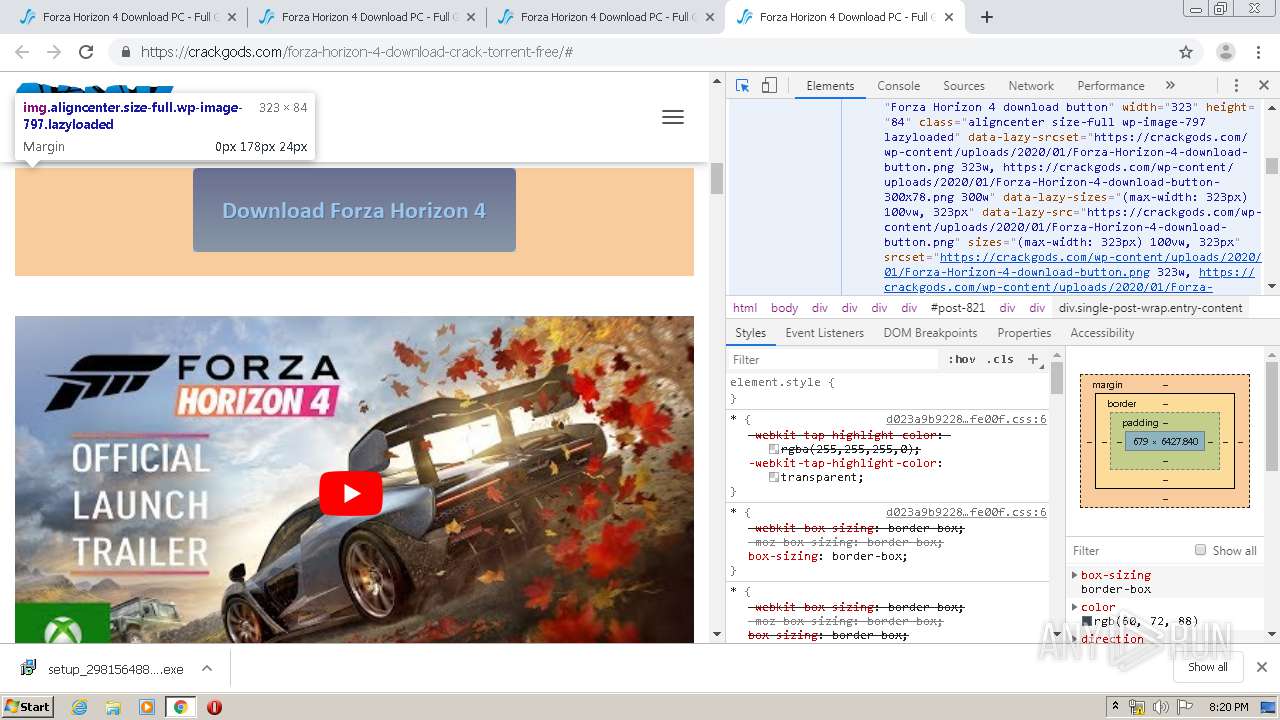Open the Properties pane
This screenshot has height=720, width=1280.
[1024, 333]
